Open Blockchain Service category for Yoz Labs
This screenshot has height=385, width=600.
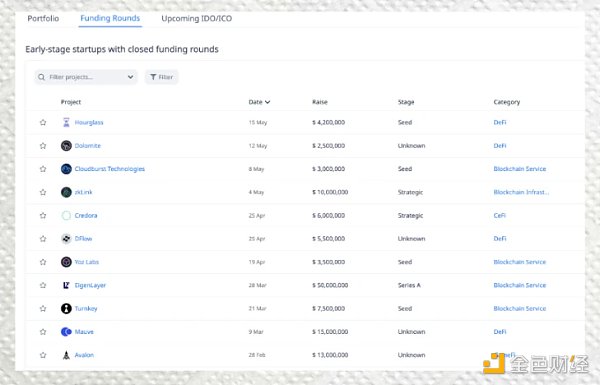point(520,262)
